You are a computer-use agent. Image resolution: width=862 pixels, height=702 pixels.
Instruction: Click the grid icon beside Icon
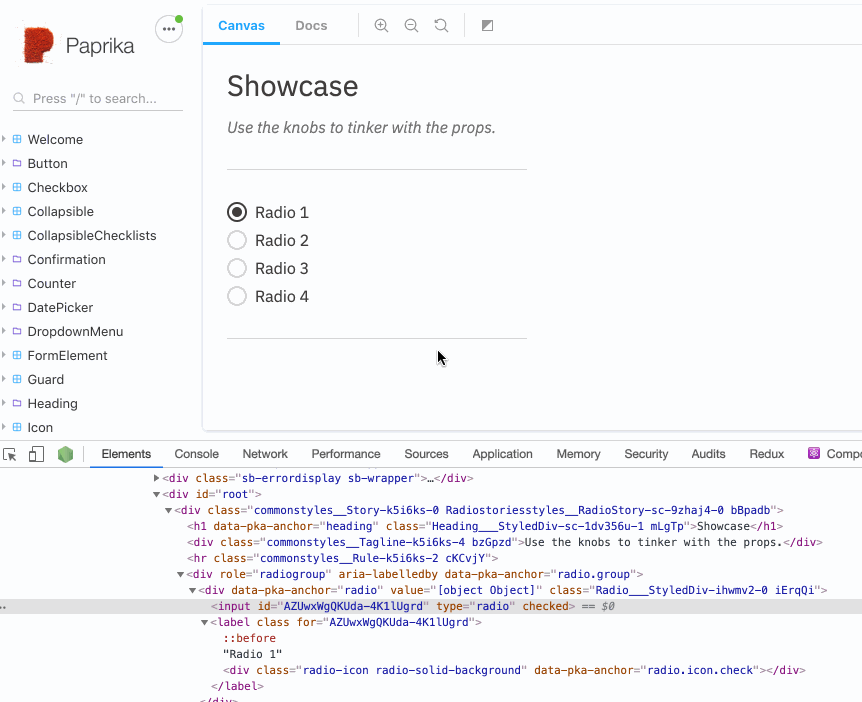[17, 427]
